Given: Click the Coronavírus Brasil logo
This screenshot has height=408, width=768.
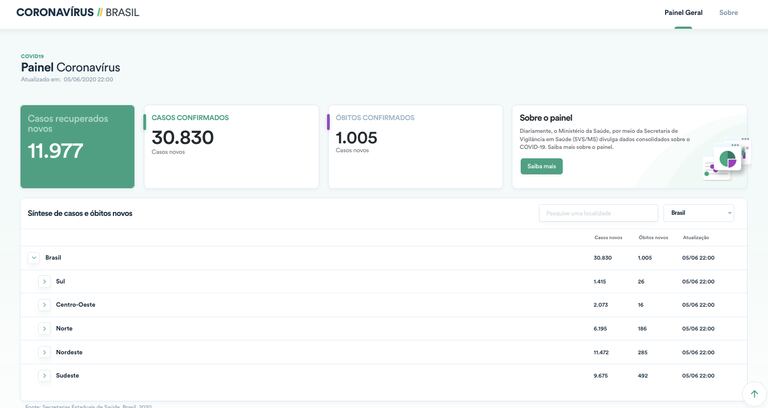Looking at the screenshot, I should [x=78, y=12].
